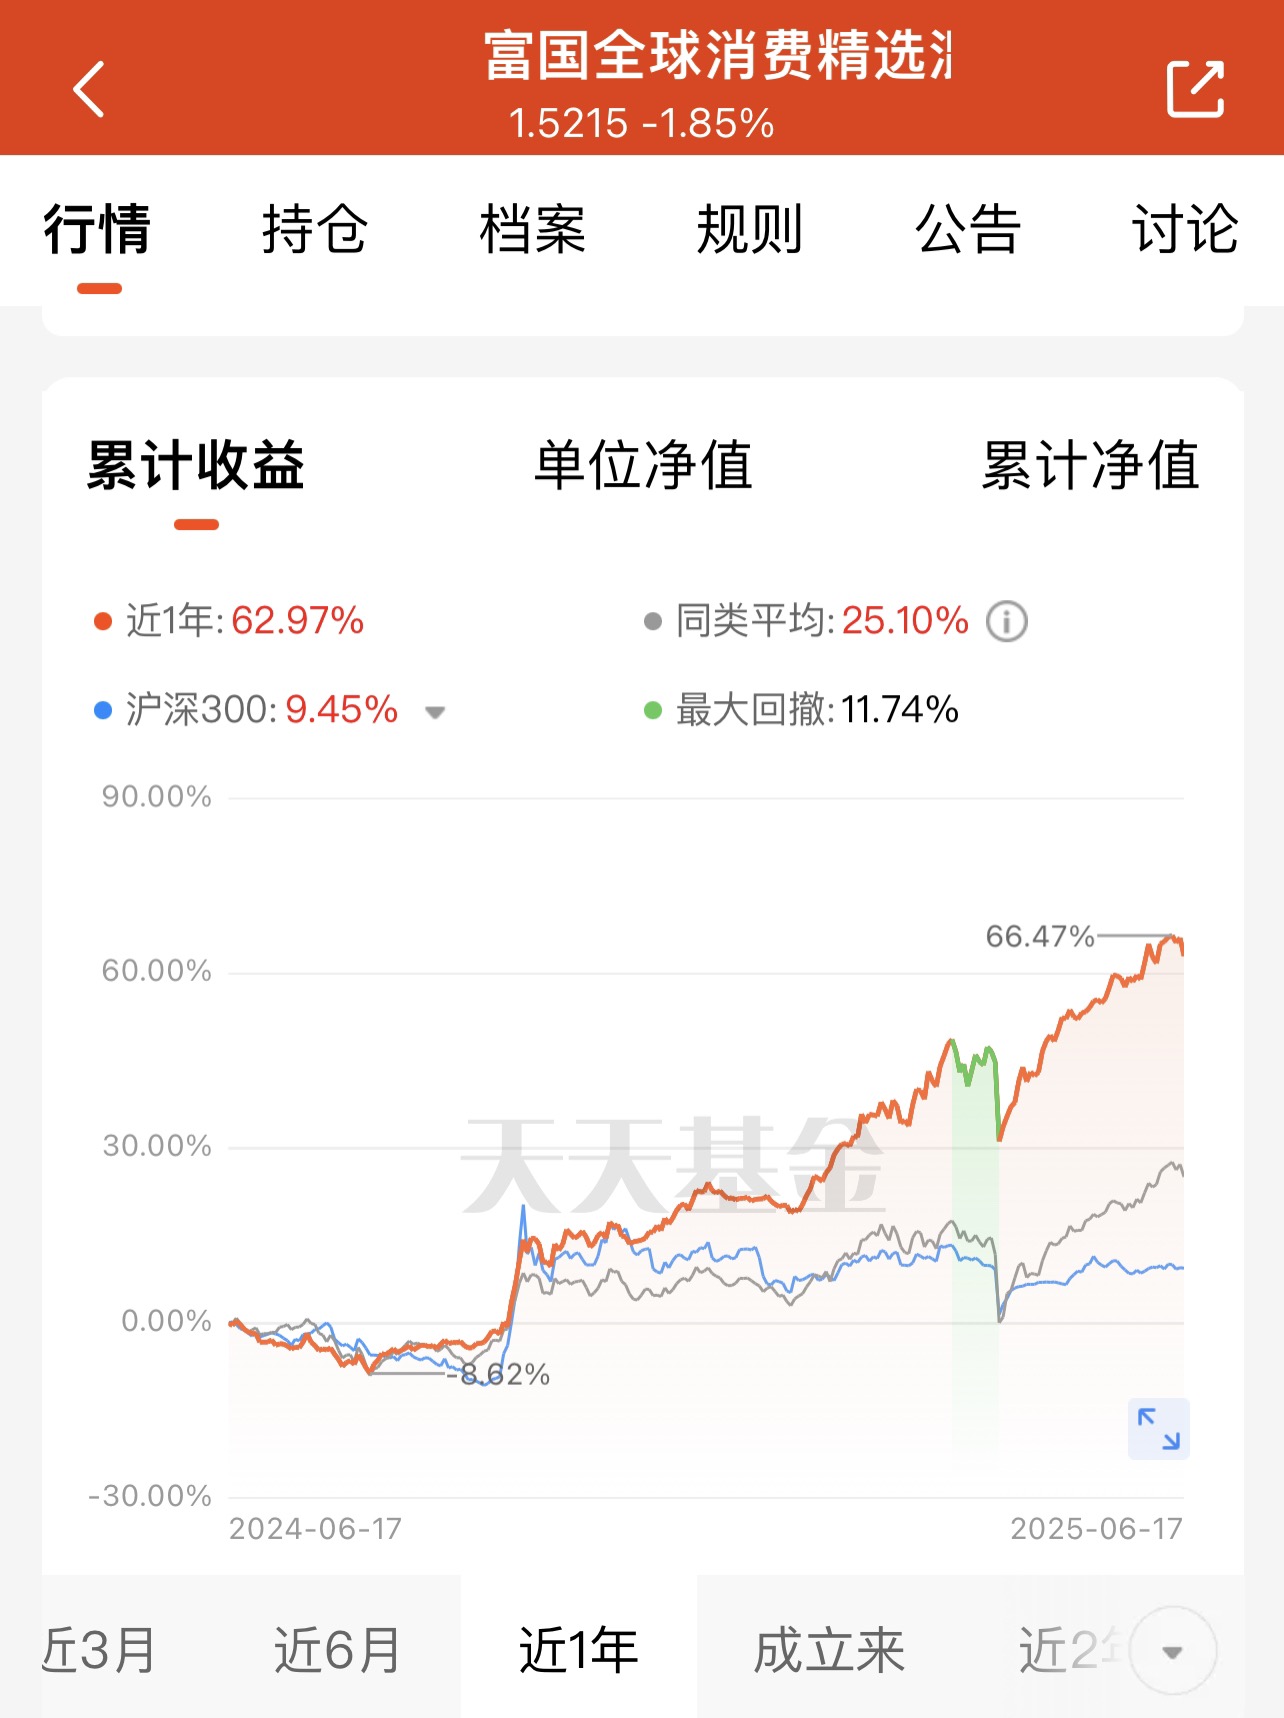Expand more time ranges round arrow
Image resolution: width=1284 pixels, height=1718 pixels.
tap(1173, 1651)
